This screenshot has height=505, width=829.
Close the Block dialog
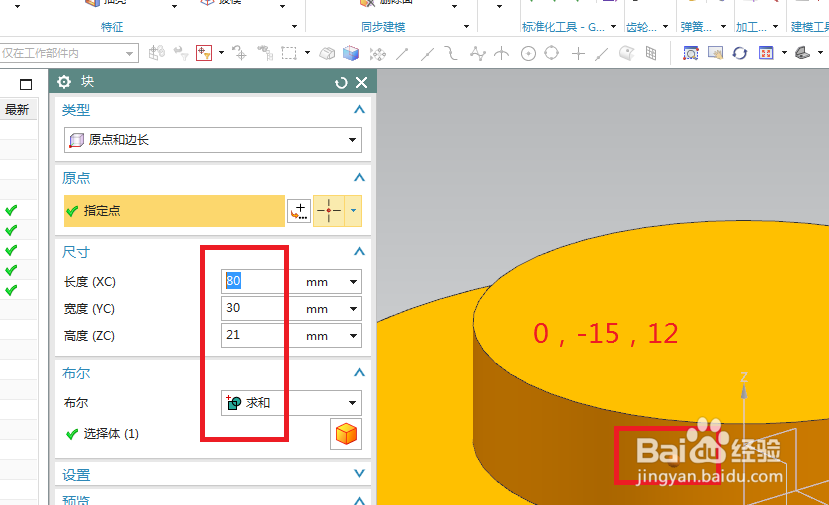(362, 82)
